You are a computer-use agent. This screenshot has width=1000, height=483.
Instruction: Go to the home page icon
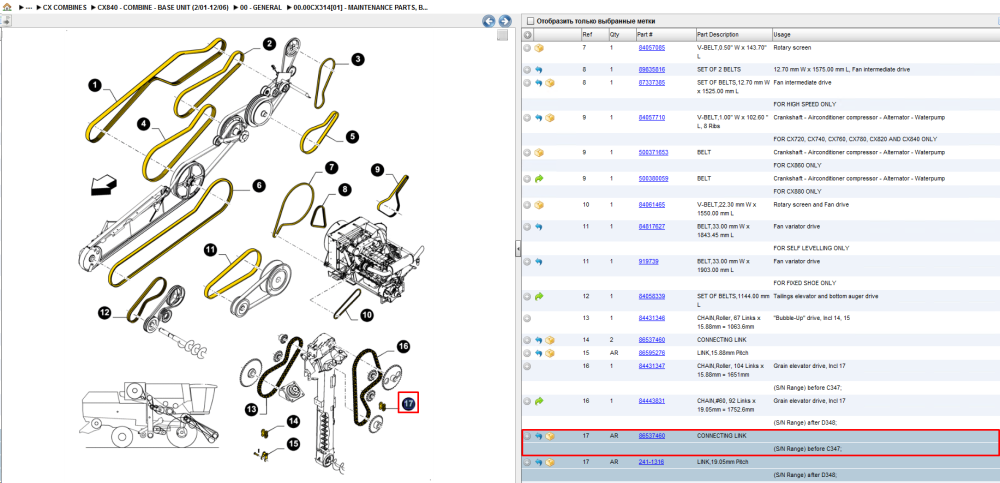[x=7, y=7]
